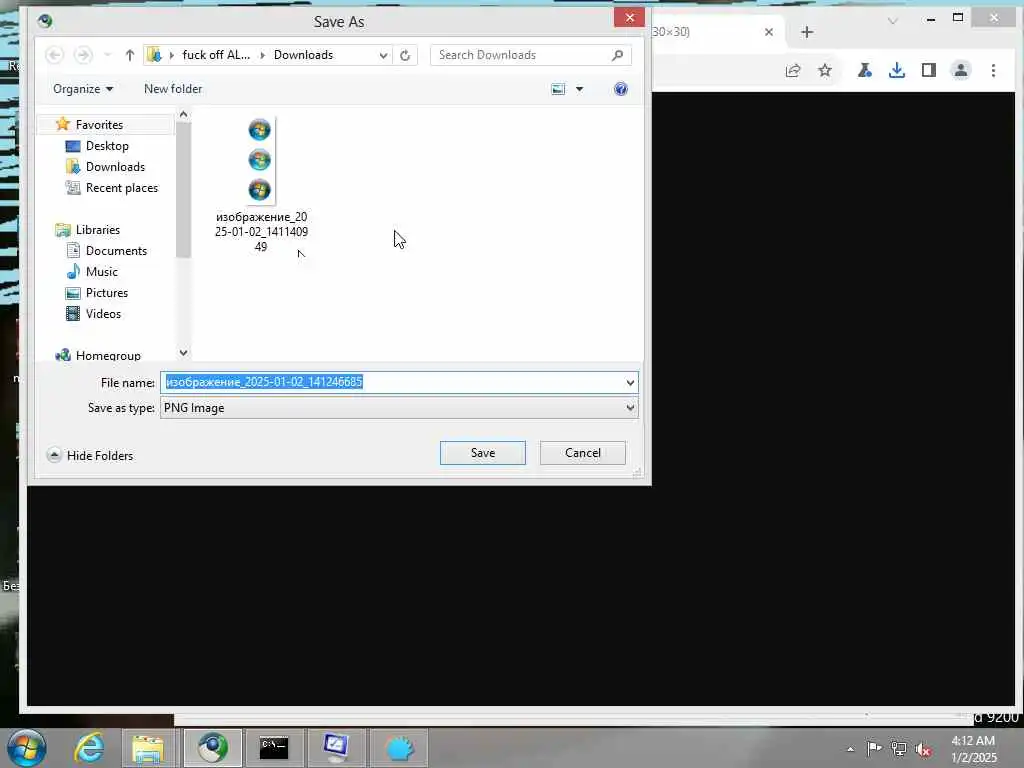Expand the File name history dropdown arrow
1024x768 pixels.
coord(630,382)
